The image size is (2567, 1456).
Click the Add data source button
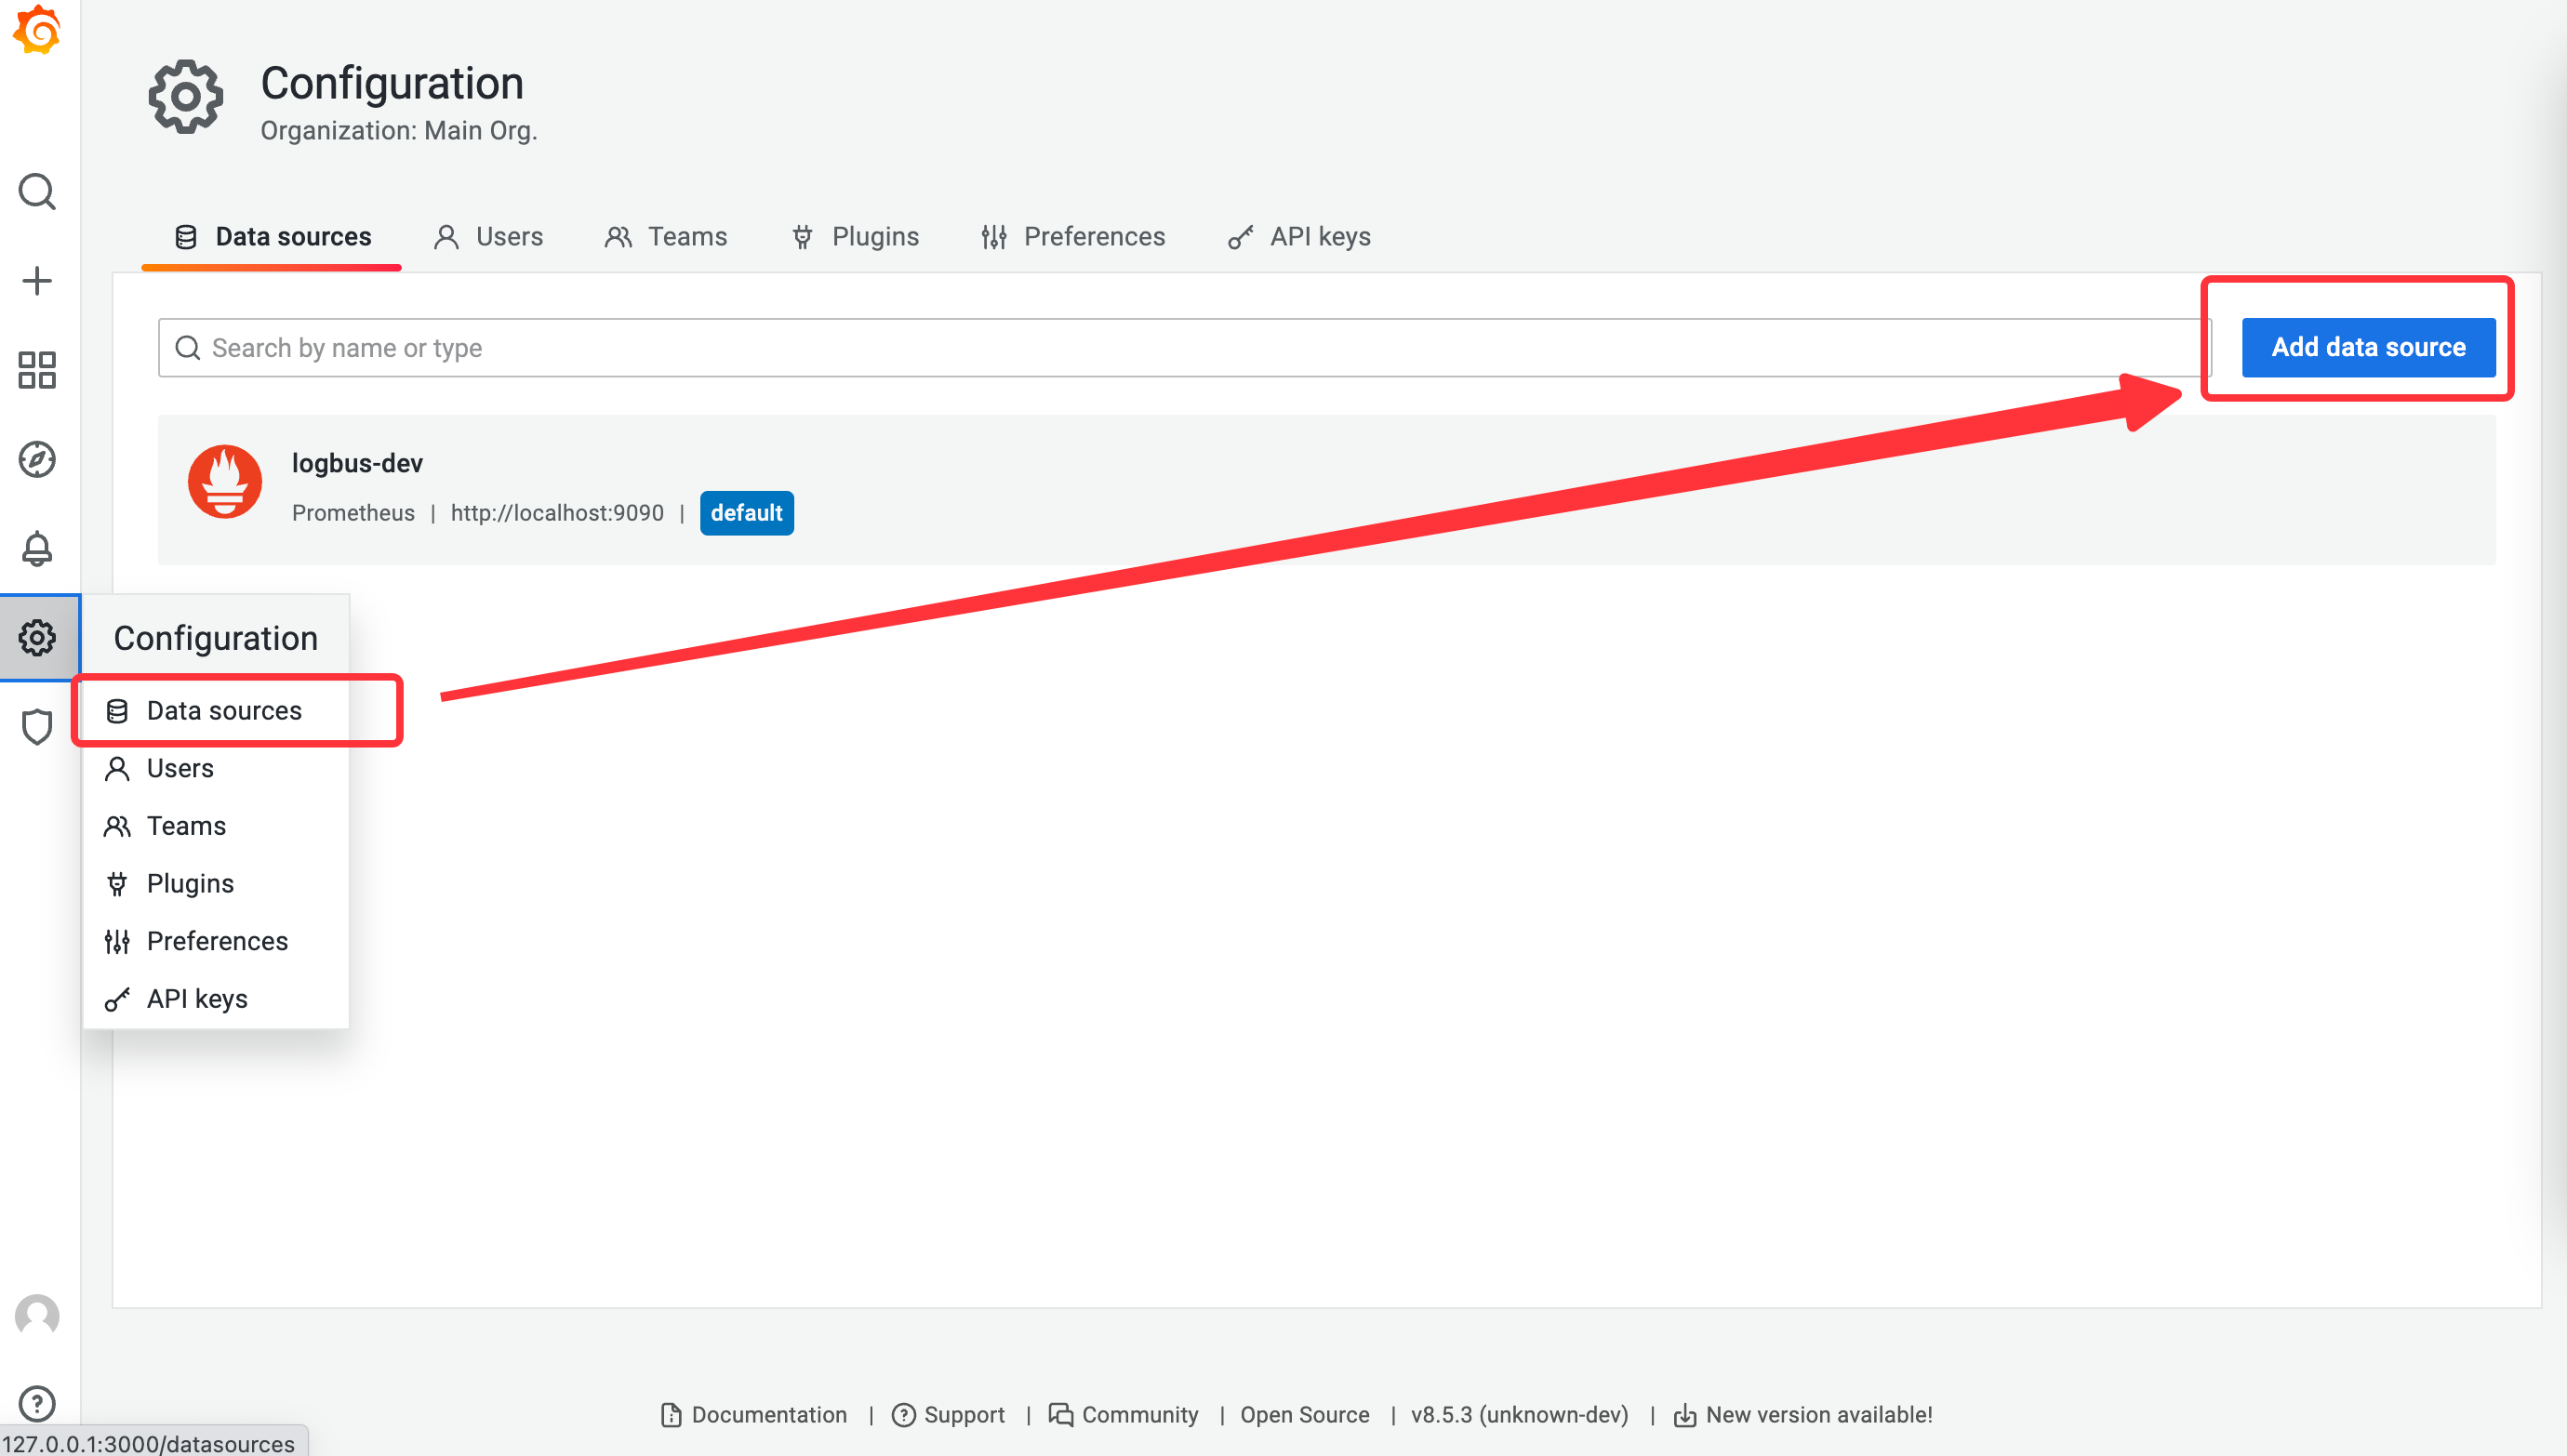click(2368, 347)
